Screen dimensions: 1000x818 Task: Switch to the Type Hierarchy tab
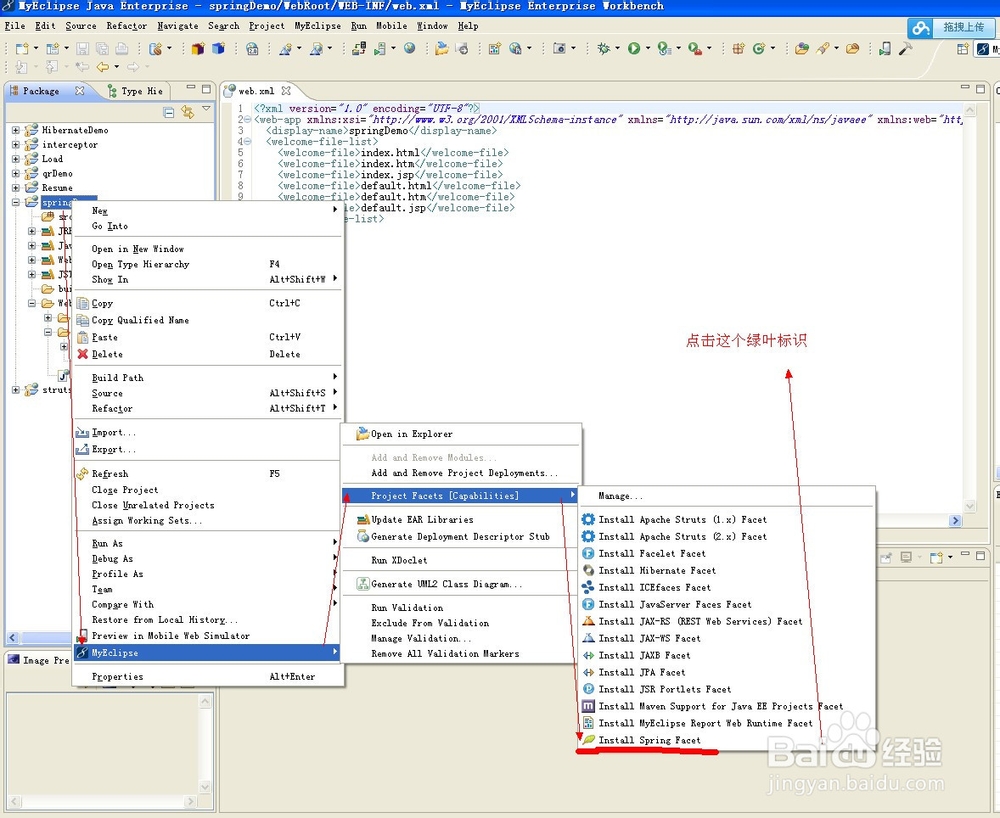(136, 91)
